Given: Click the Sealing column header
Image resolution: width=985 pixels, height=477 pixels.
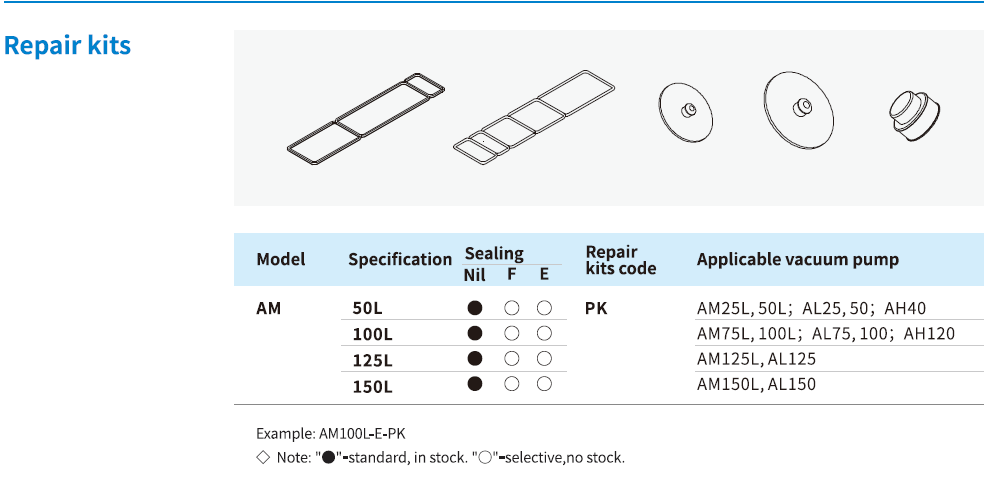Looking at the screenshot, I should [494, 254].
